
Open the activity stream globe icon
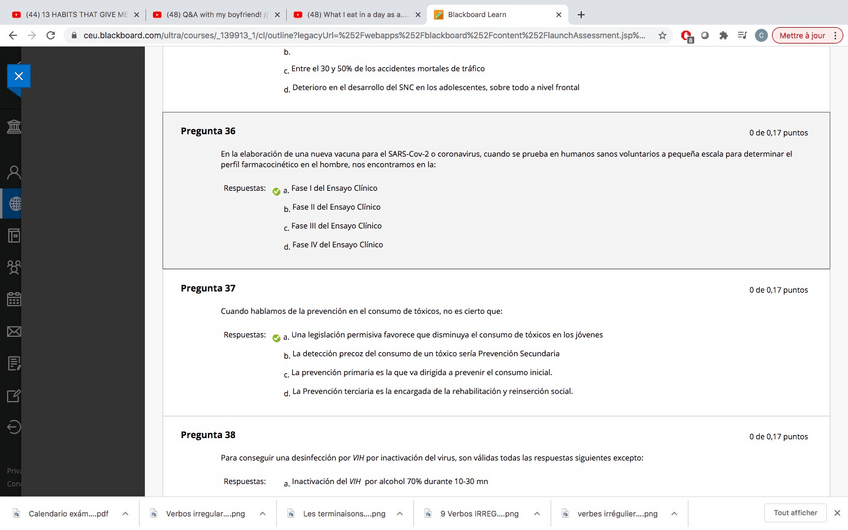tap(15, 204)
